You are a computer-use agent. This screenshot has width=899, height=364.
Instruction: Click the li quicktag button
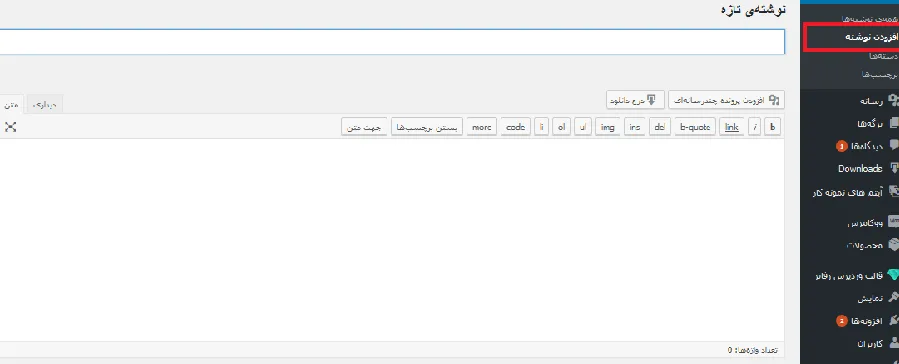(x=541, y=127)
